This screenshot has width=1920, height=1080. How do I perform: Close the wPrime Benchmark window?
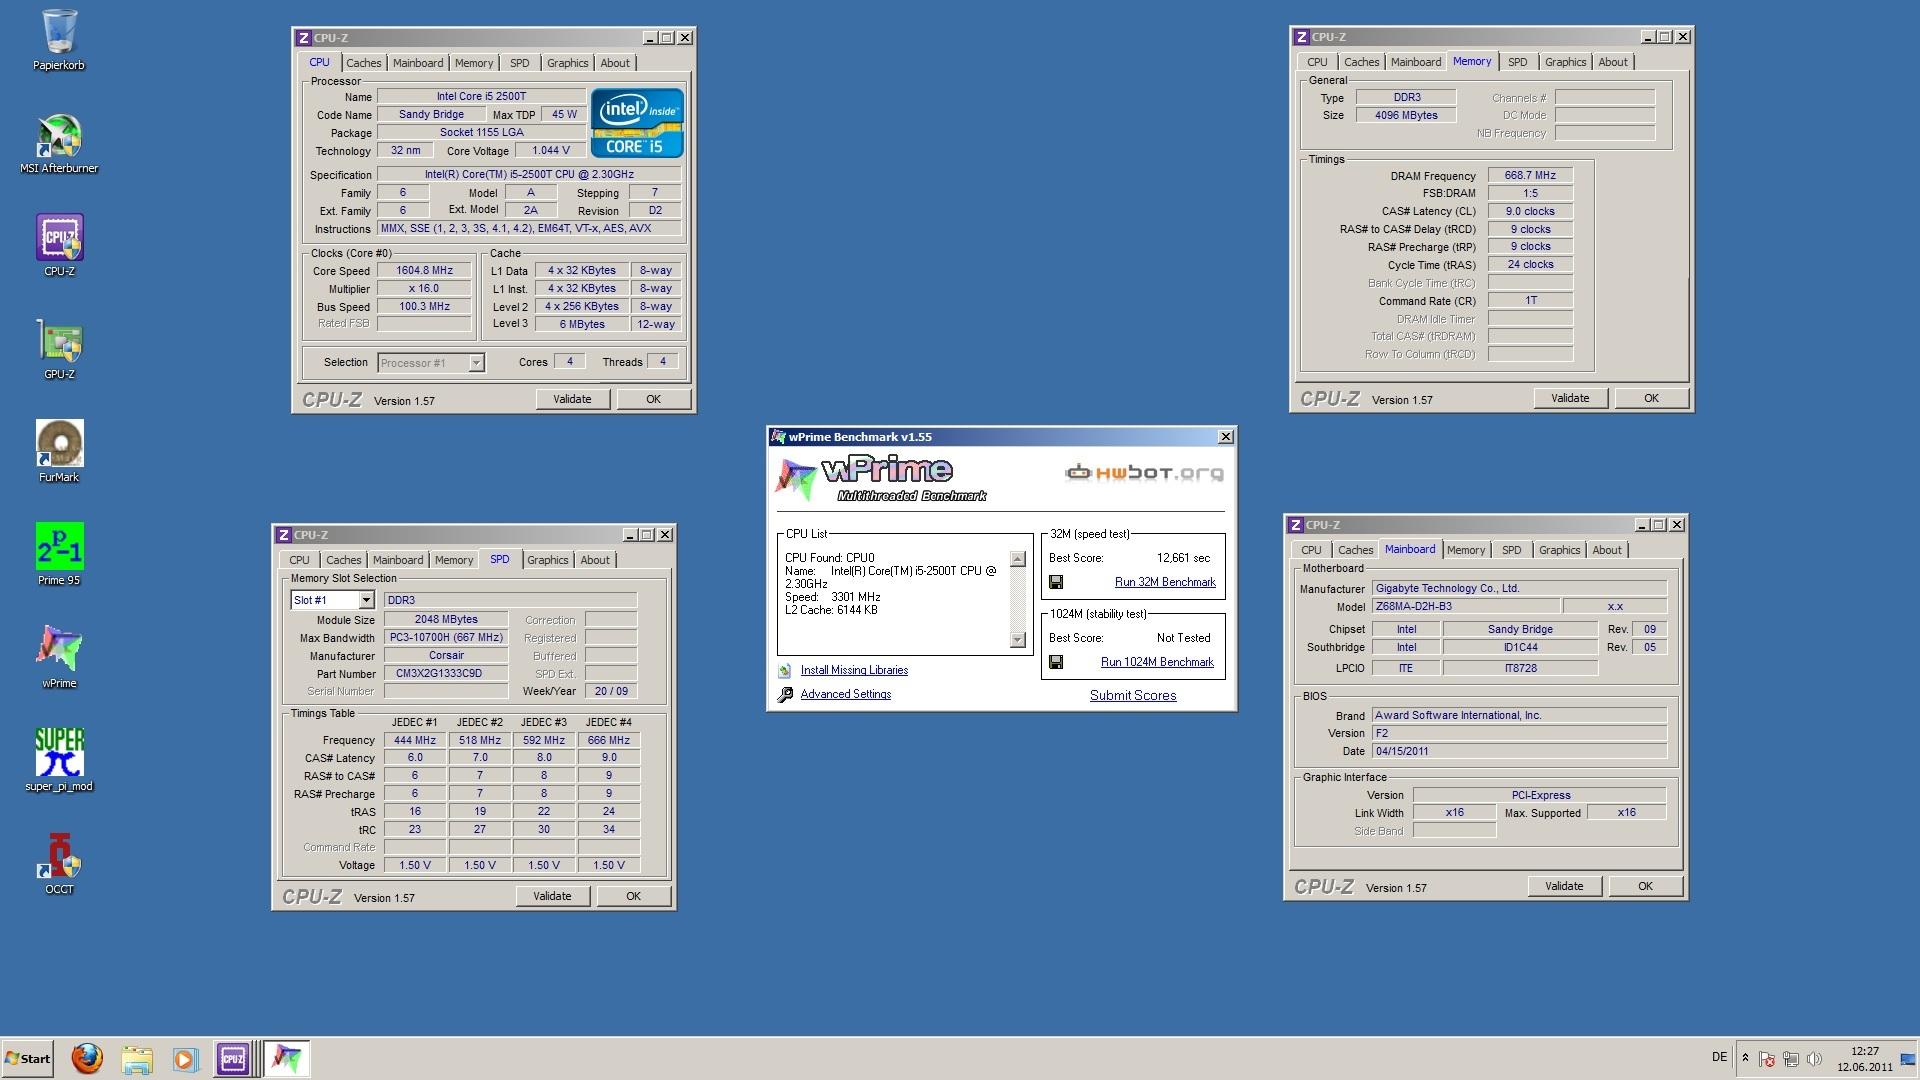(x=1225, y=437)
